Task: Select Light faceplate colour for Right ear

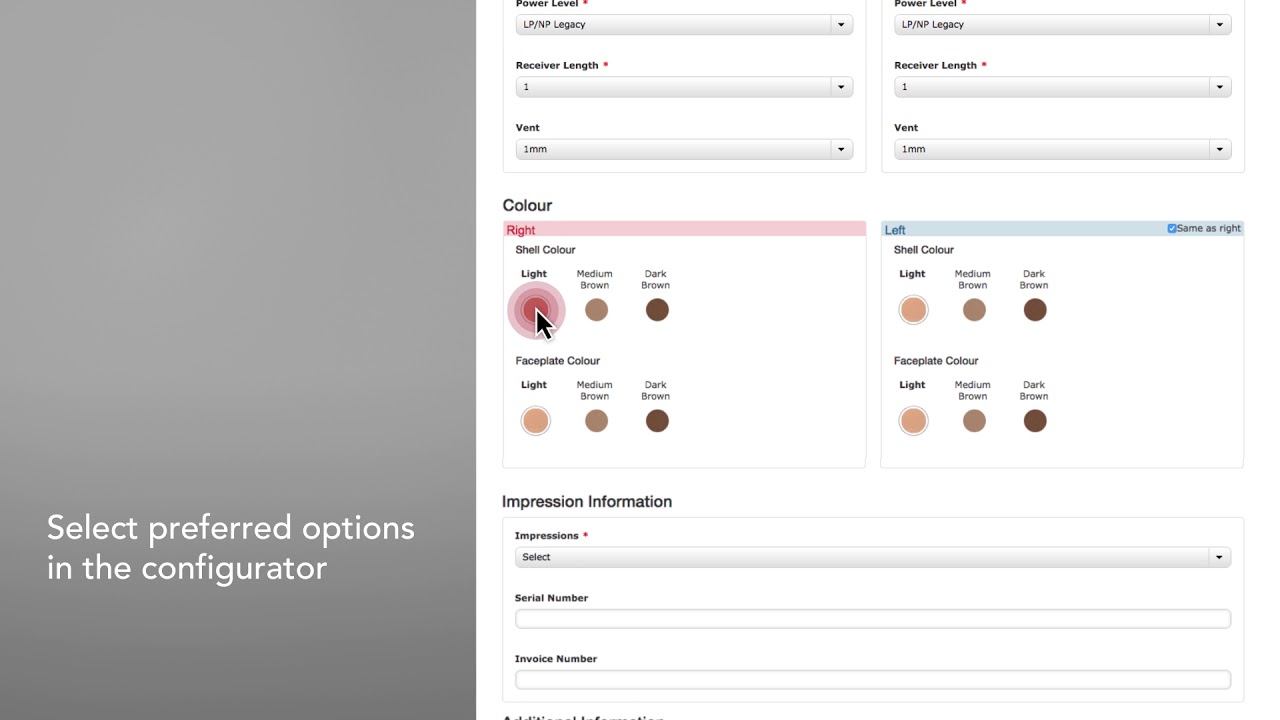Action: tap(536, 421)
